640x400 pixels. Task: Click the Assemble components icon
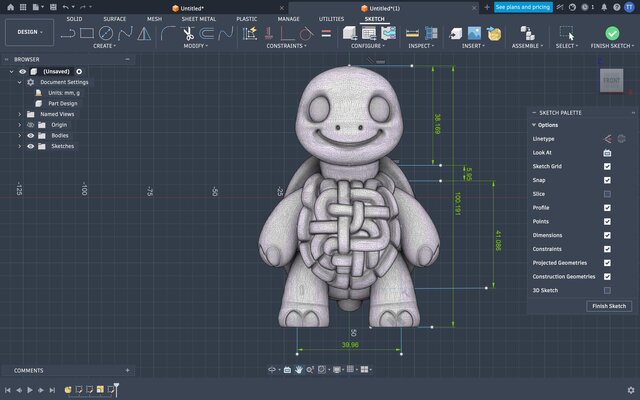click(x=527, y=33)
